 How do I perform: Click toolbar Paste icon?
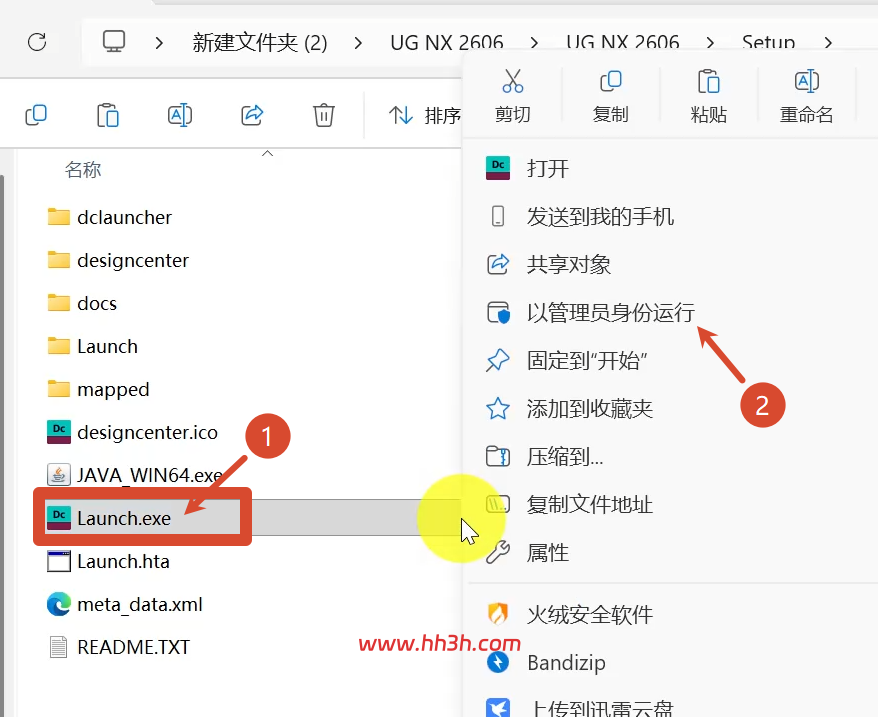point(108,115)
